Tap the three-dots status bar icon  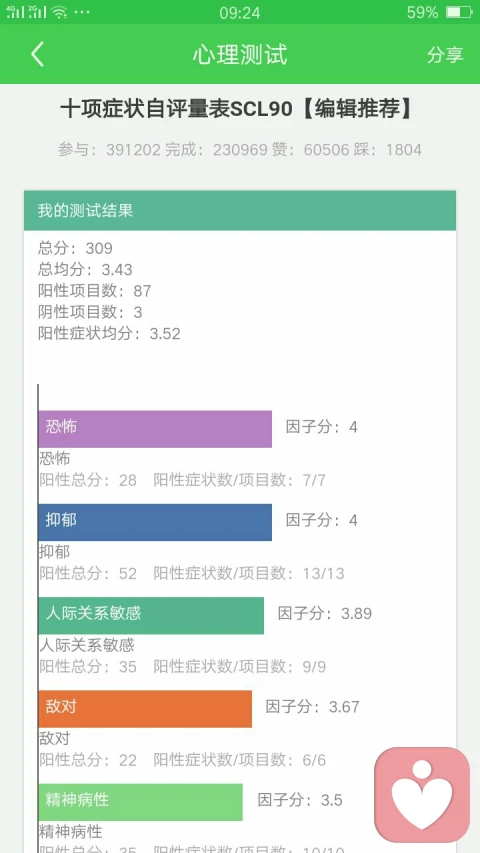pos(82,12)
